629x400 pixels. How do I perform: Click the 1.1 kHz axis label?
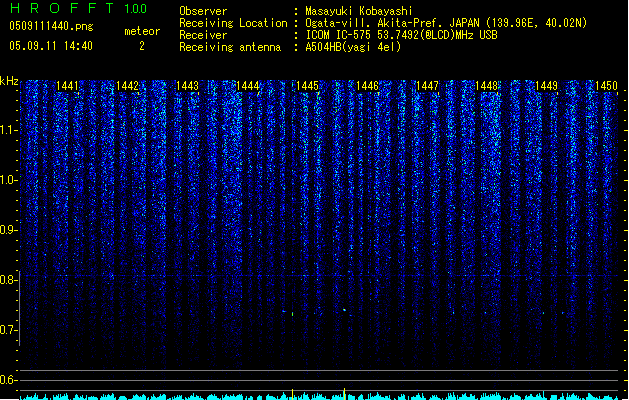[8, 130]
